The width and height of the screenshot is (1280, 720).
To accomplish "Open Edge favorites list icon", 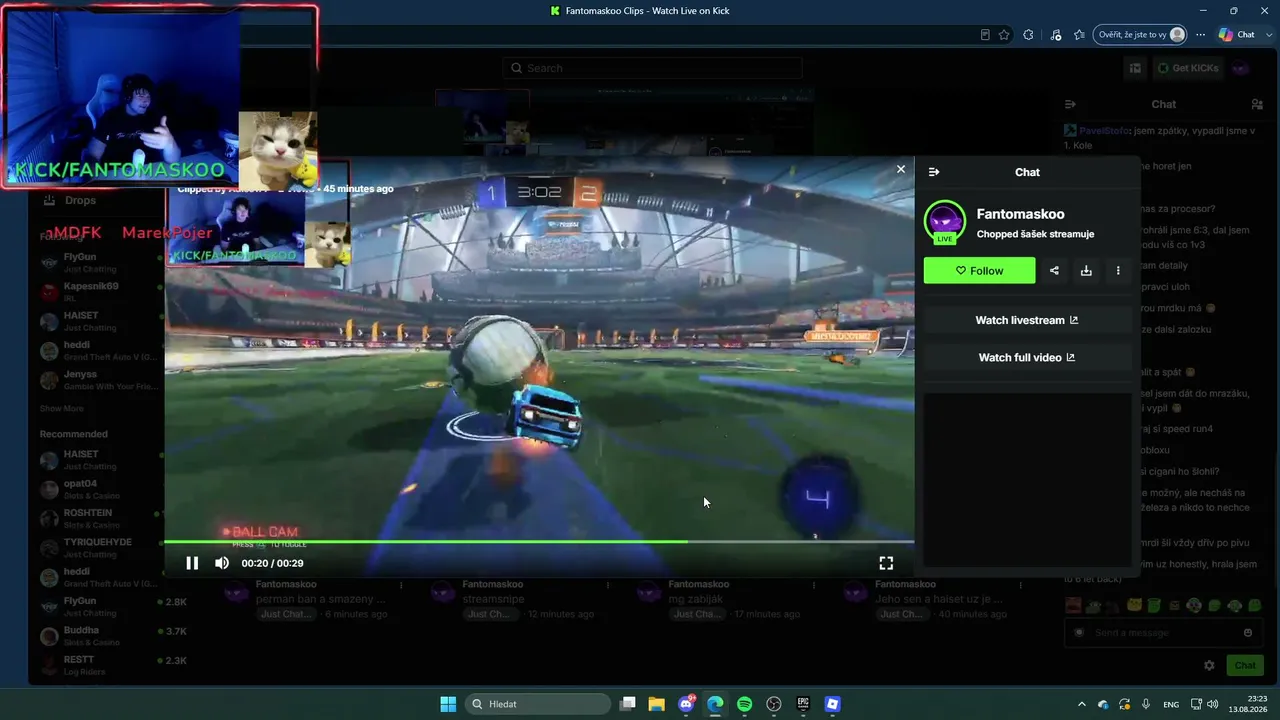I will 1079,35.
